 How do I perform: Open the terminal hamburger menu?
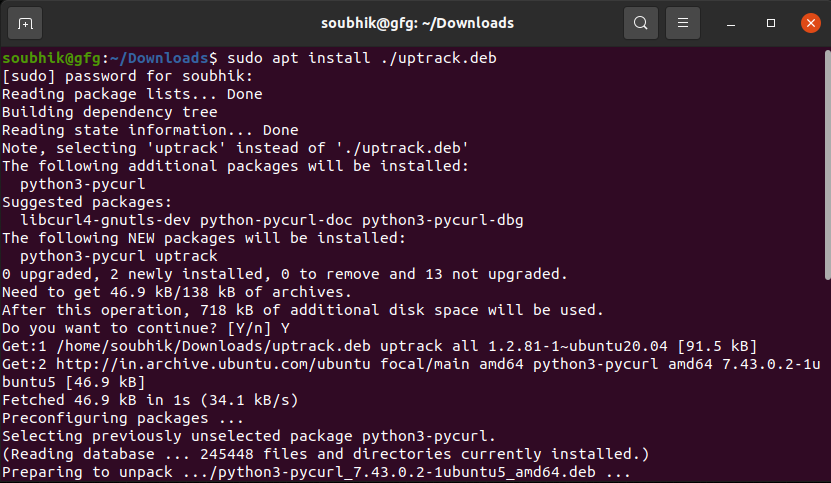pos(683,22)
